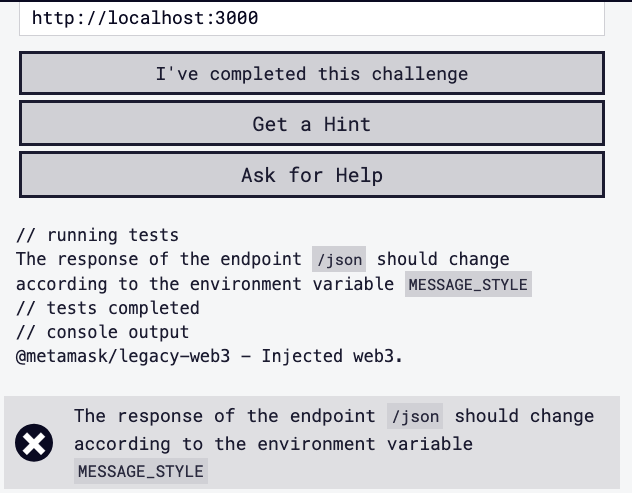Click MESSAGE_STYLE tag in failed test panel
This screenshot has height=493, width=632.
point(140,471)
